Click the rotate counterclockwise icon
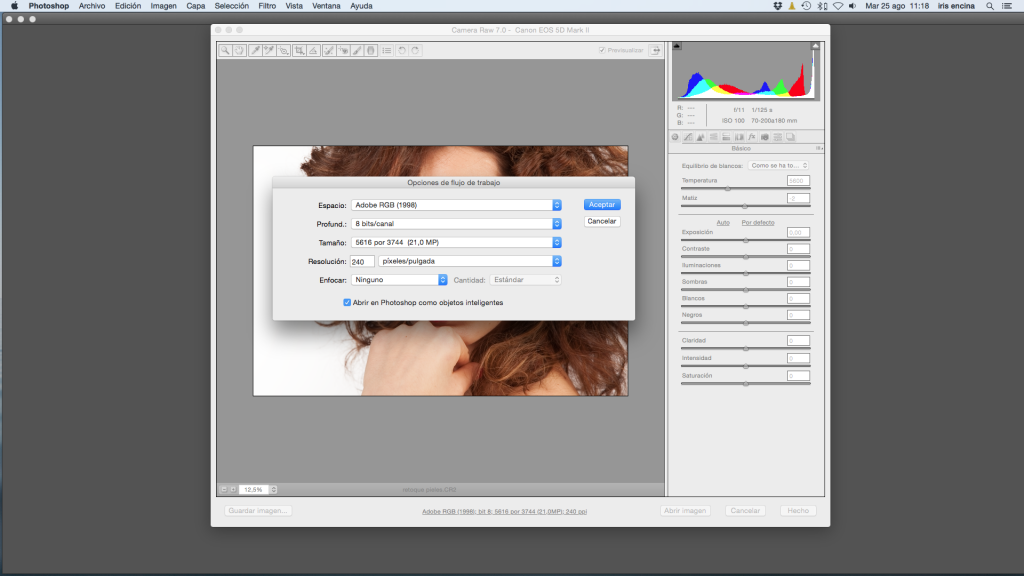 point(402,50)
